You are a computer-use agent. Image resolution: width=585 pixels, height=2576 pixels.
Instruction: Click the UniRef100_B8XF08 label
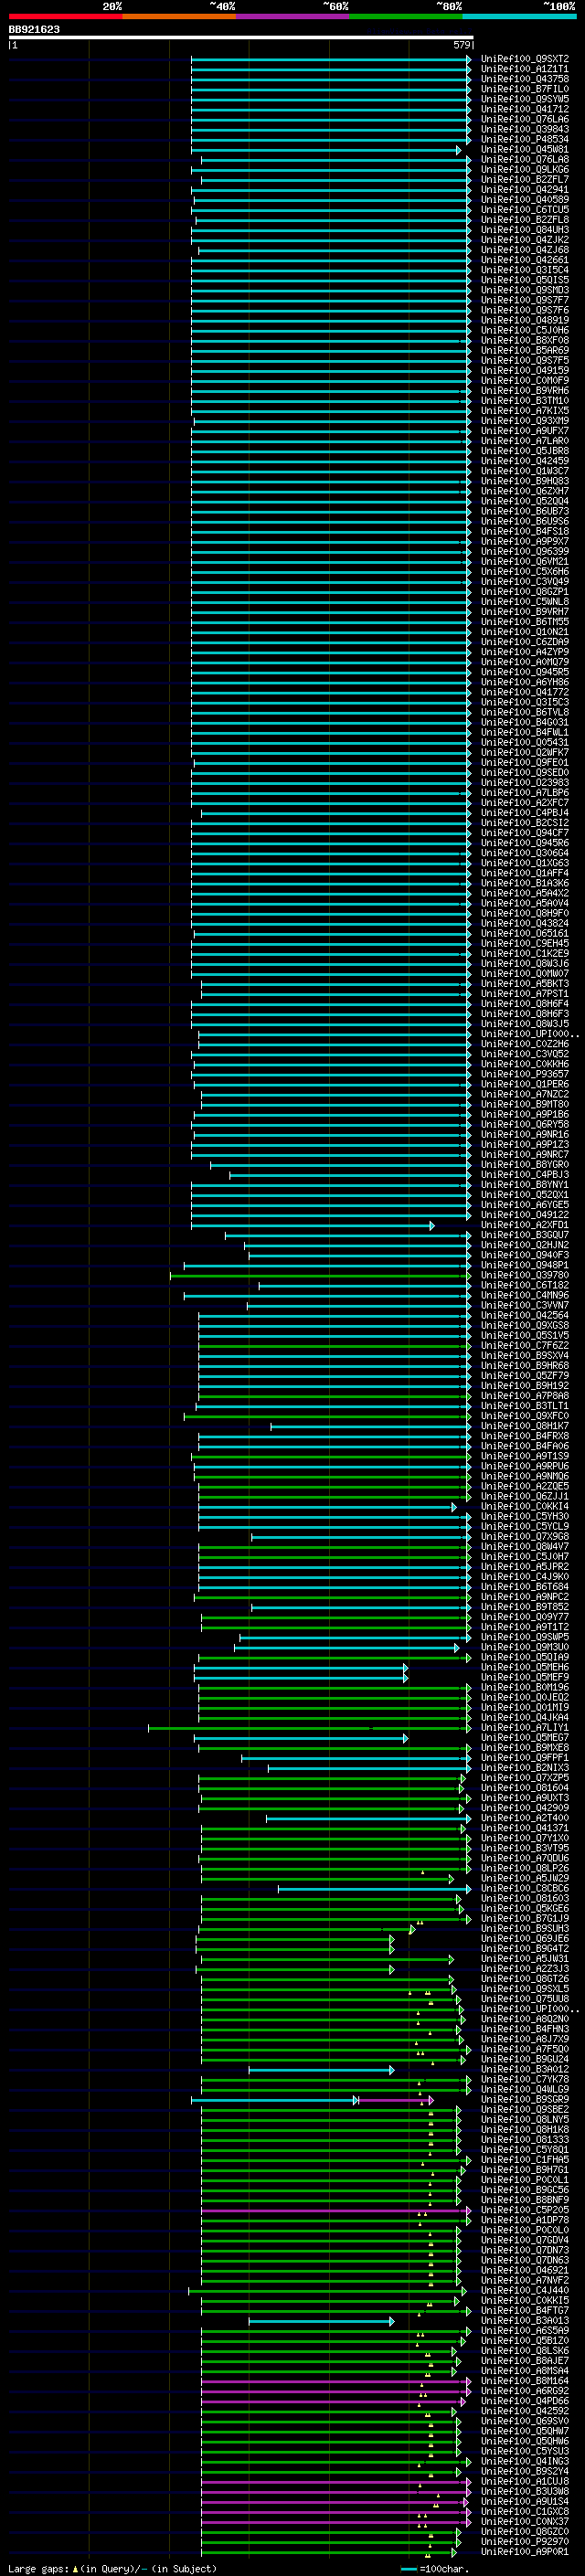tap(525, 340)
